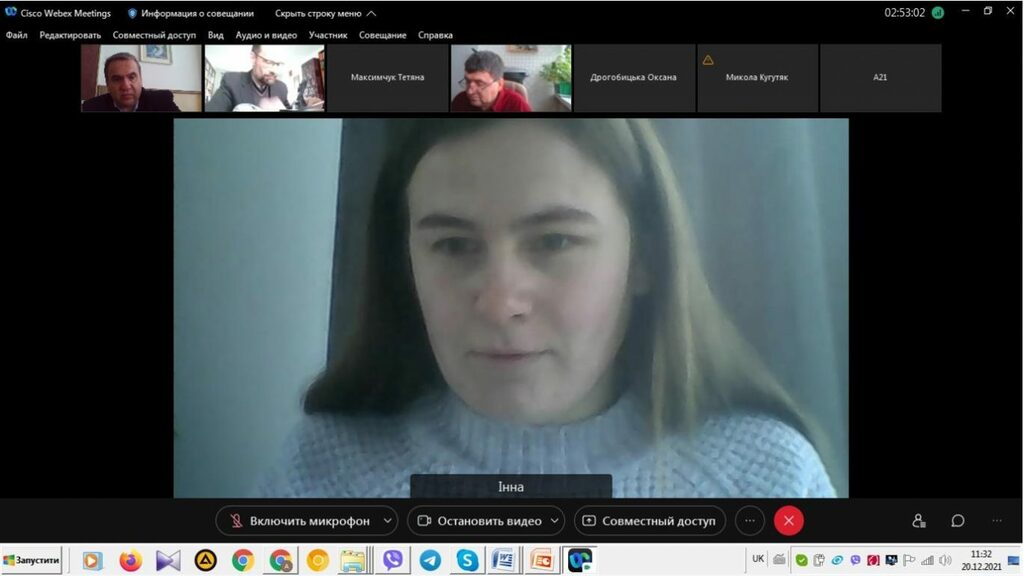Click the panel options ellipsis at far right
The height and width of the screenshot is (576, 1024).
point(996,521)
